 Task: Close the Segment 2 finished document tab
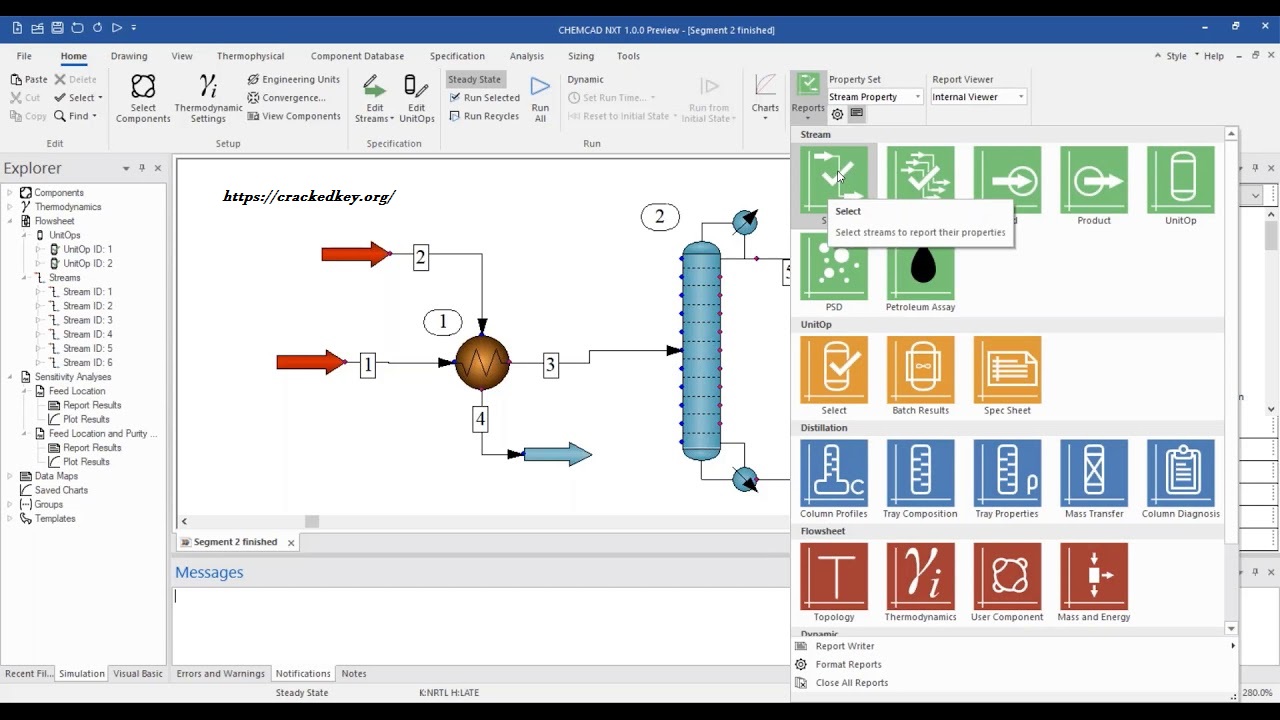tap(291, 542)
